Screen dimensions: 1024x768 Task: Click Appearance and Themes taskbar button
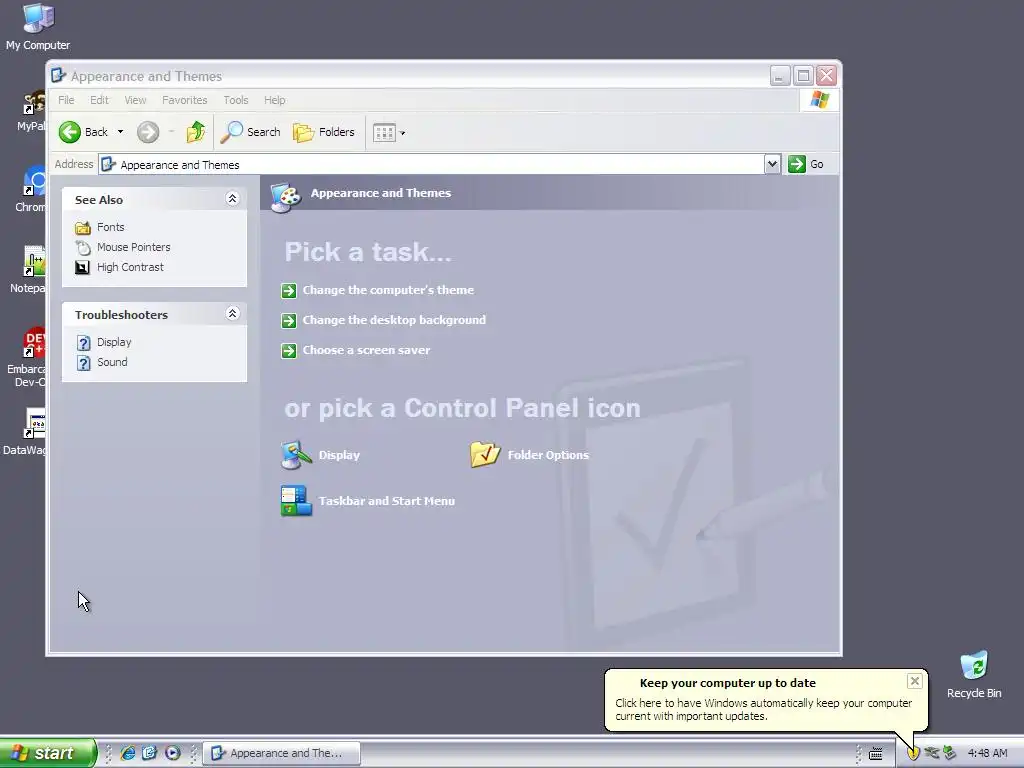pyautogui.click(x=281, y=753)
